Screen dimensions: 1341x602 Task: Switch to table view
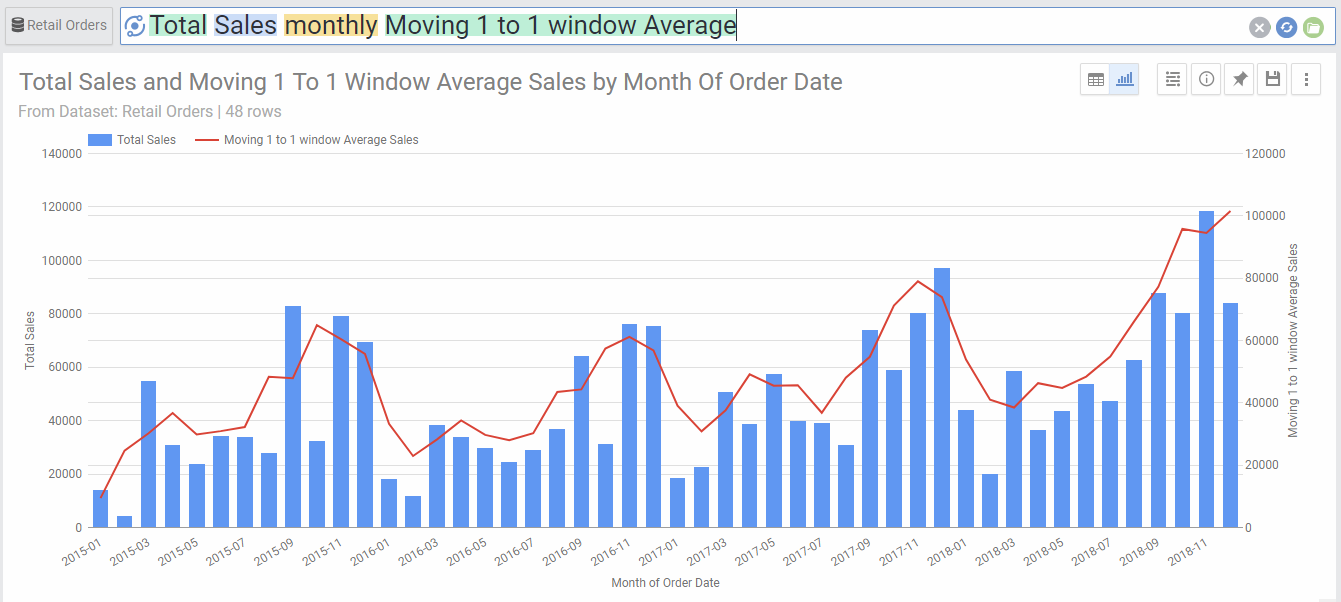[x=1096, y=80]
